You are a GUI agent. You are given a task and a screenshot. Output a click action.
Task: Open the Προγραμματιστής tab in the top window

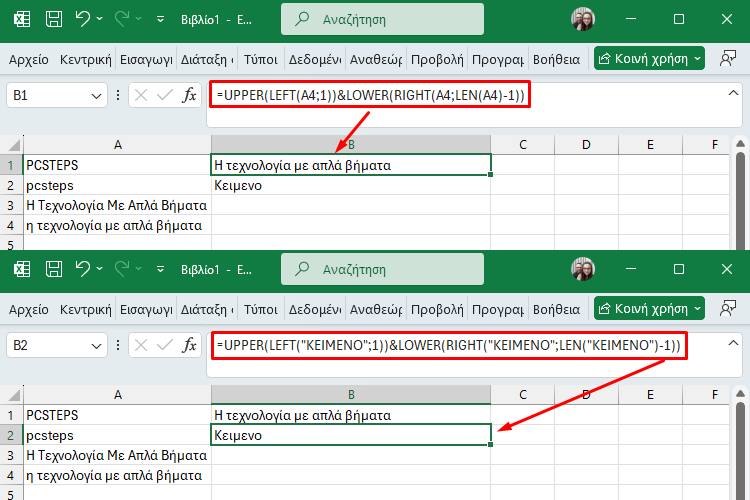pyautogui.click(x=498, y=59)
